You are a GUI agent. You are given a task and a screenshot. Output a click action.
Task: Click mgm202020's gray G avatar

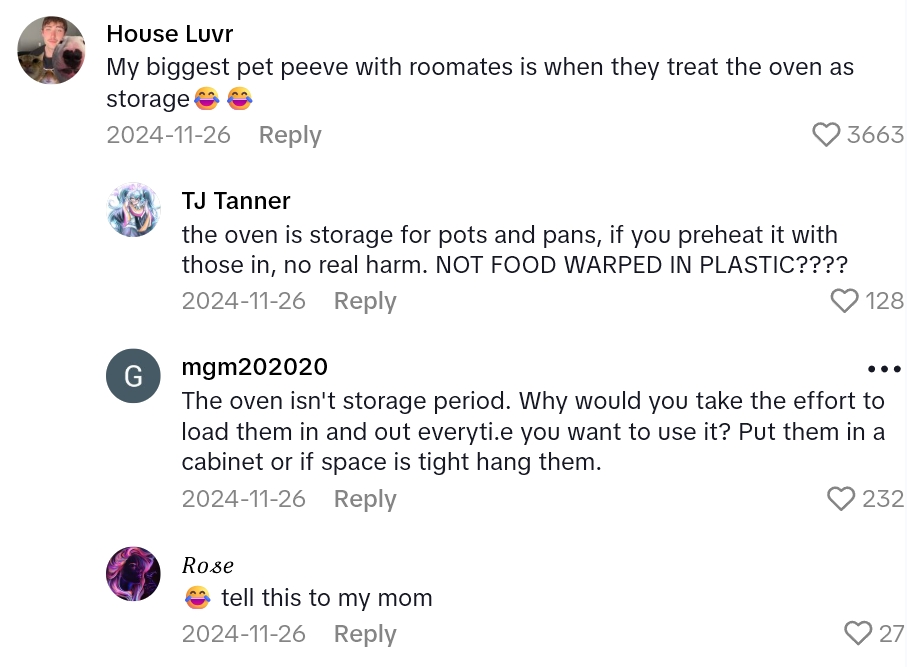pyautogui.click(x=133, y=376)
